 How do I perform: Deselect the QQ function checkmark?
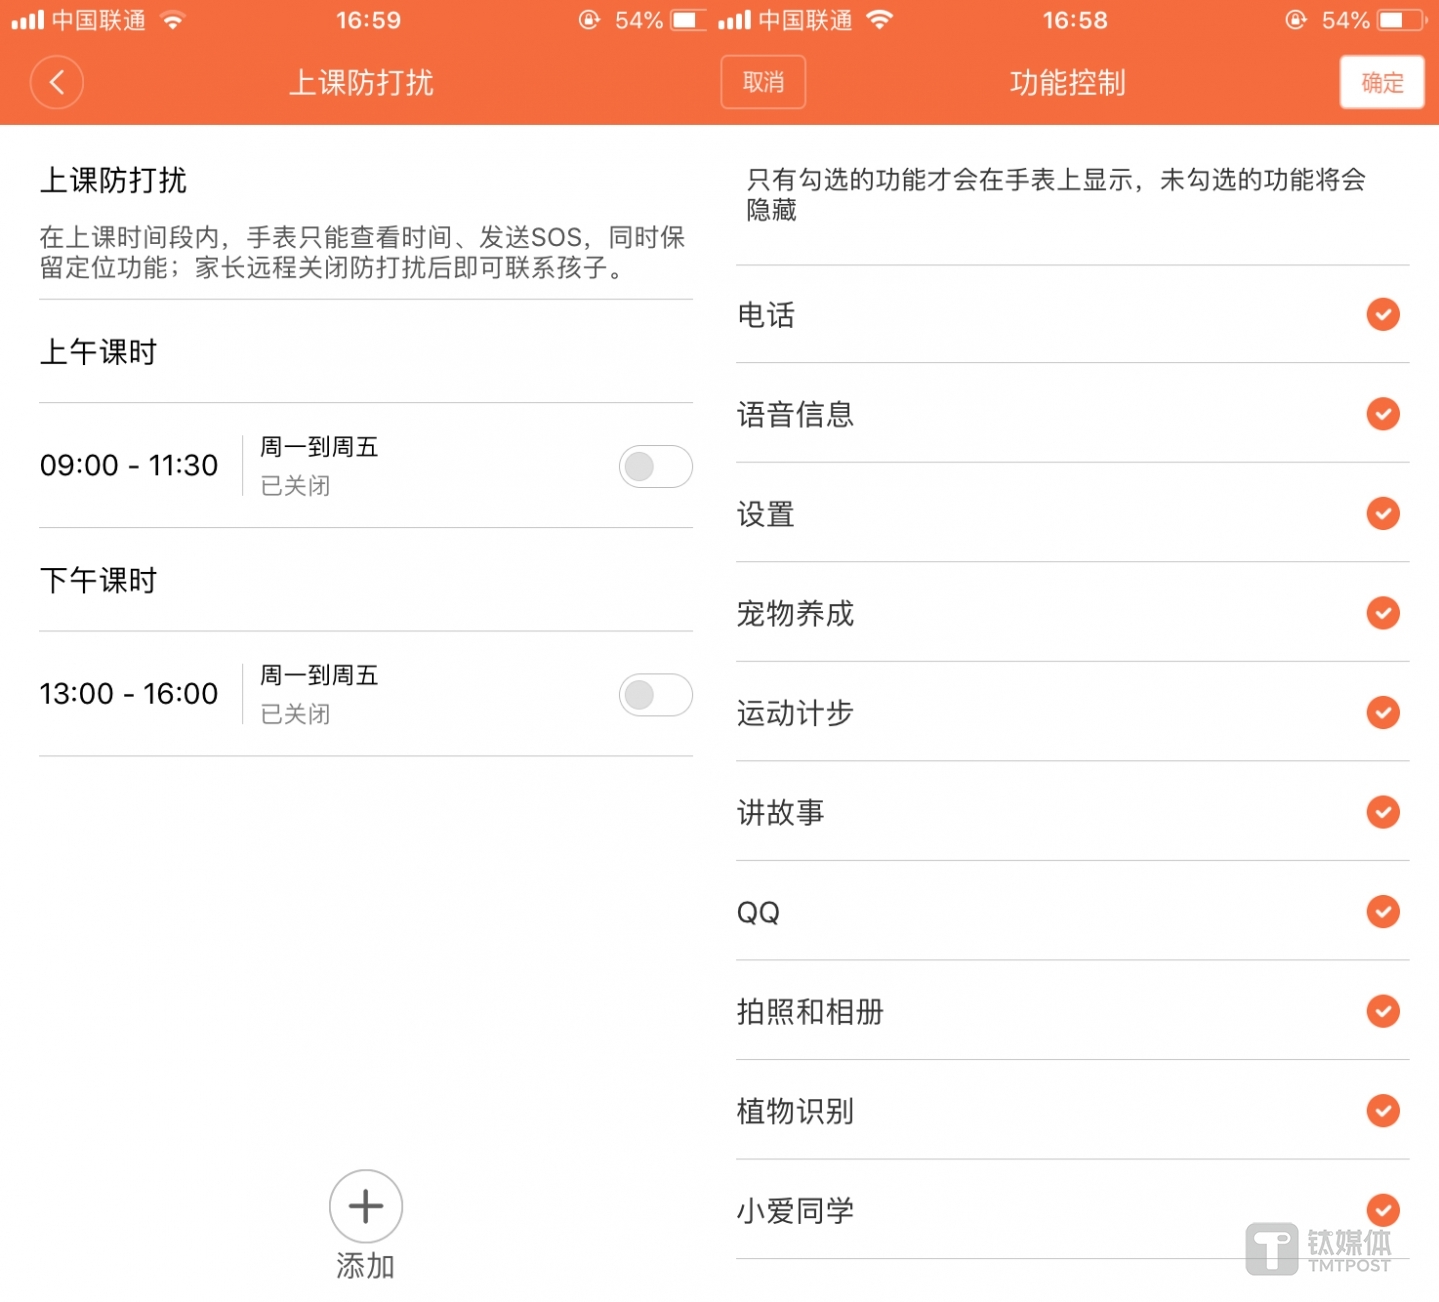(x=1382, y=912)
